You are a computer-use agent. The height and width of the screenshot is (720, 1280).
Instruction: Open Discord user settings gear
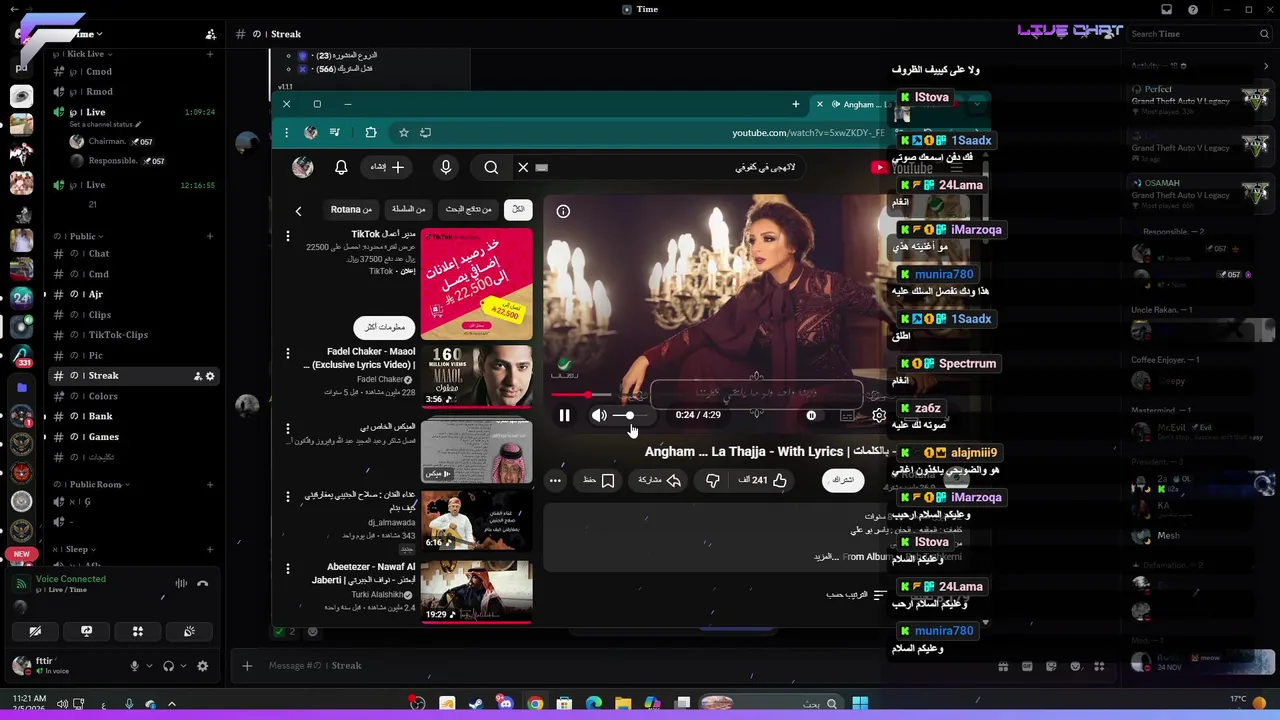[202, 666]
